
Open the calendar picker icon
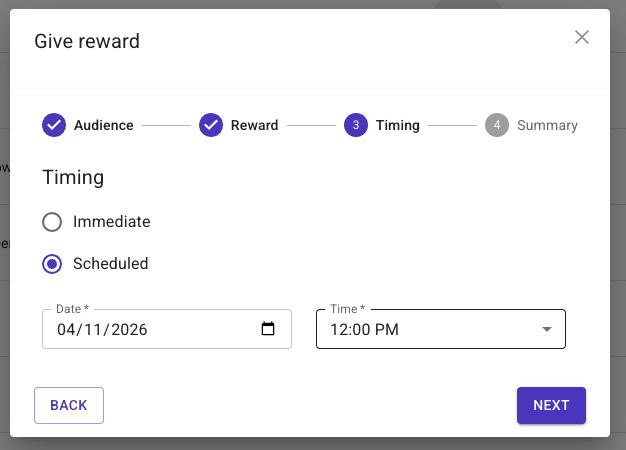pos(267,329)
